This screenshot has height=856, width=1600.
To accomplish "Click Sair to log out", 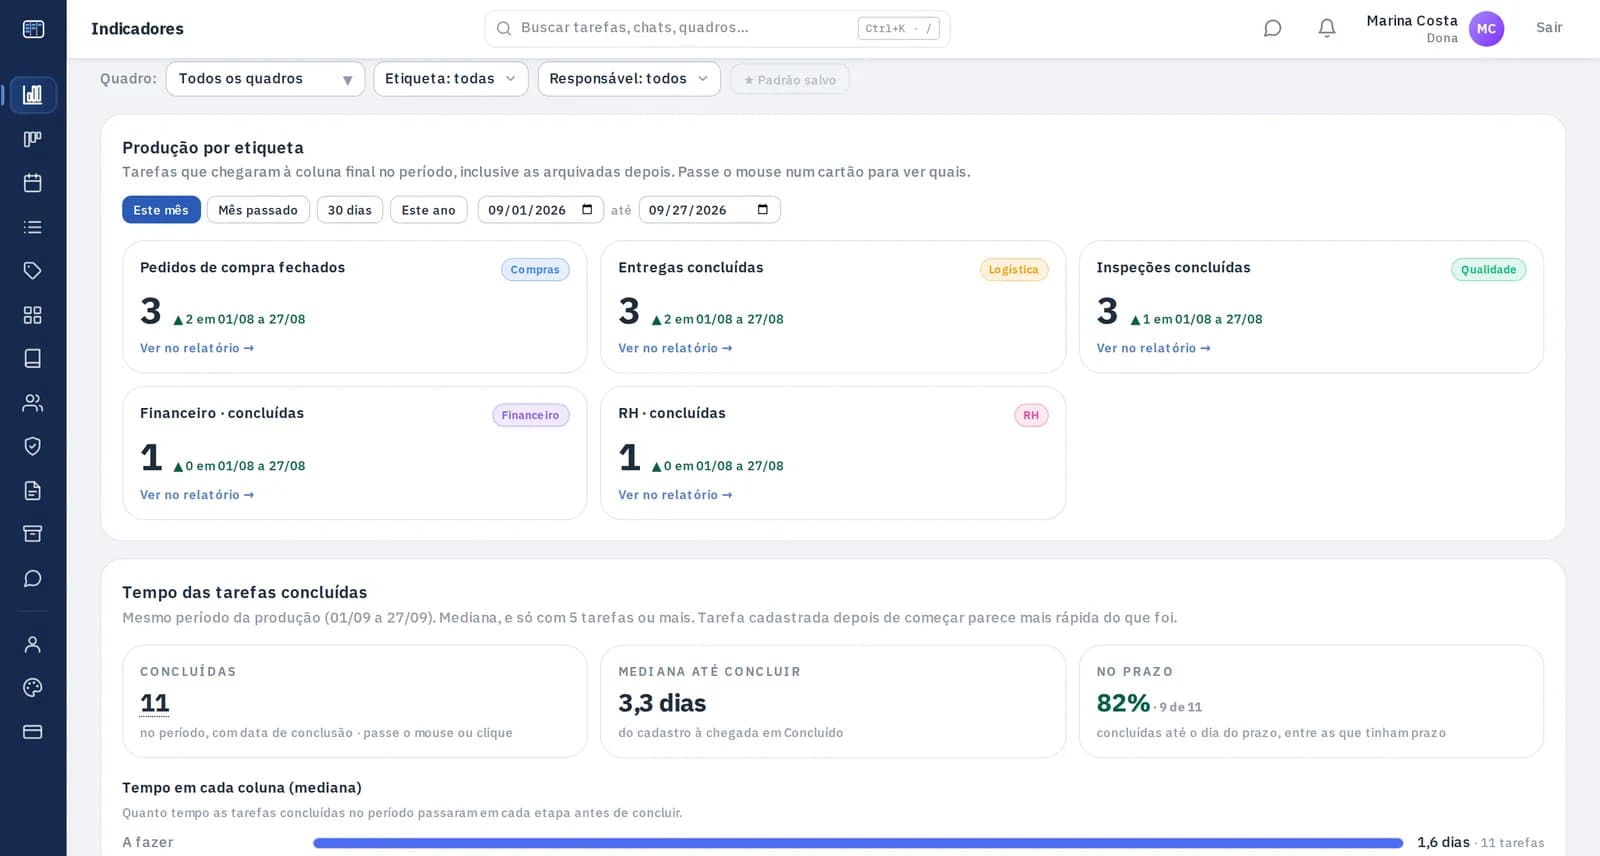I will click(1549, 28).
